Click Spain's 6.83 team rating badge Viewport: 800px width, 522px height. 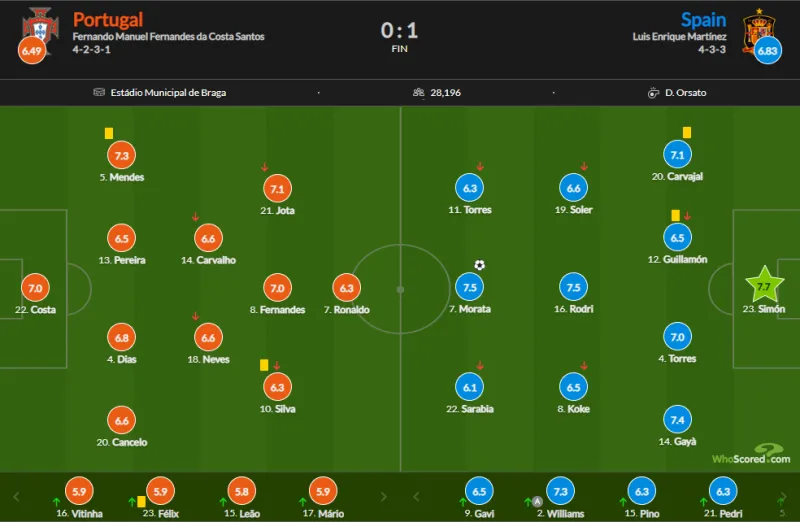pos(768,50)
